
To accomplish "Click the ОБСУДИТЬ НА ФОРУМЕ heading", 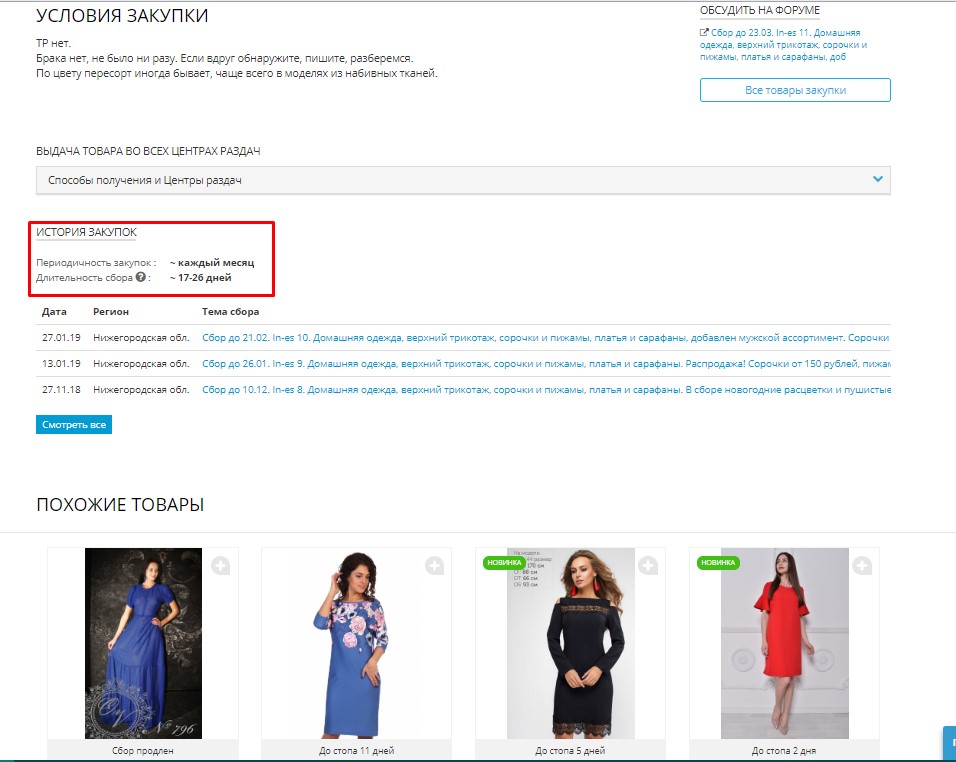I will coord(760,10).
